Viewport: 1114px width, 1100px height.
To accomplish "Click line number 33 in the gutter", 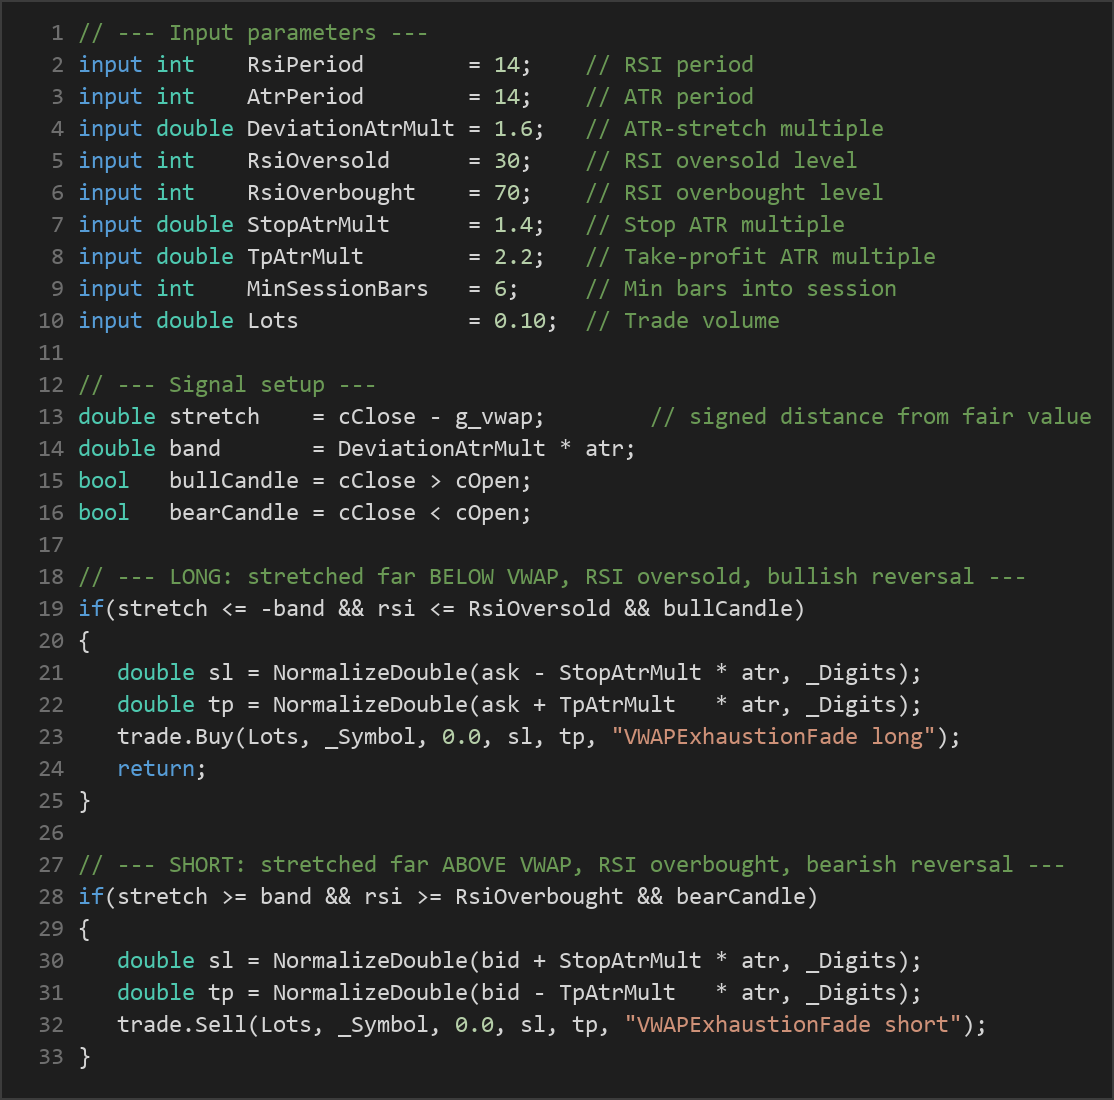I will 50,1057.
